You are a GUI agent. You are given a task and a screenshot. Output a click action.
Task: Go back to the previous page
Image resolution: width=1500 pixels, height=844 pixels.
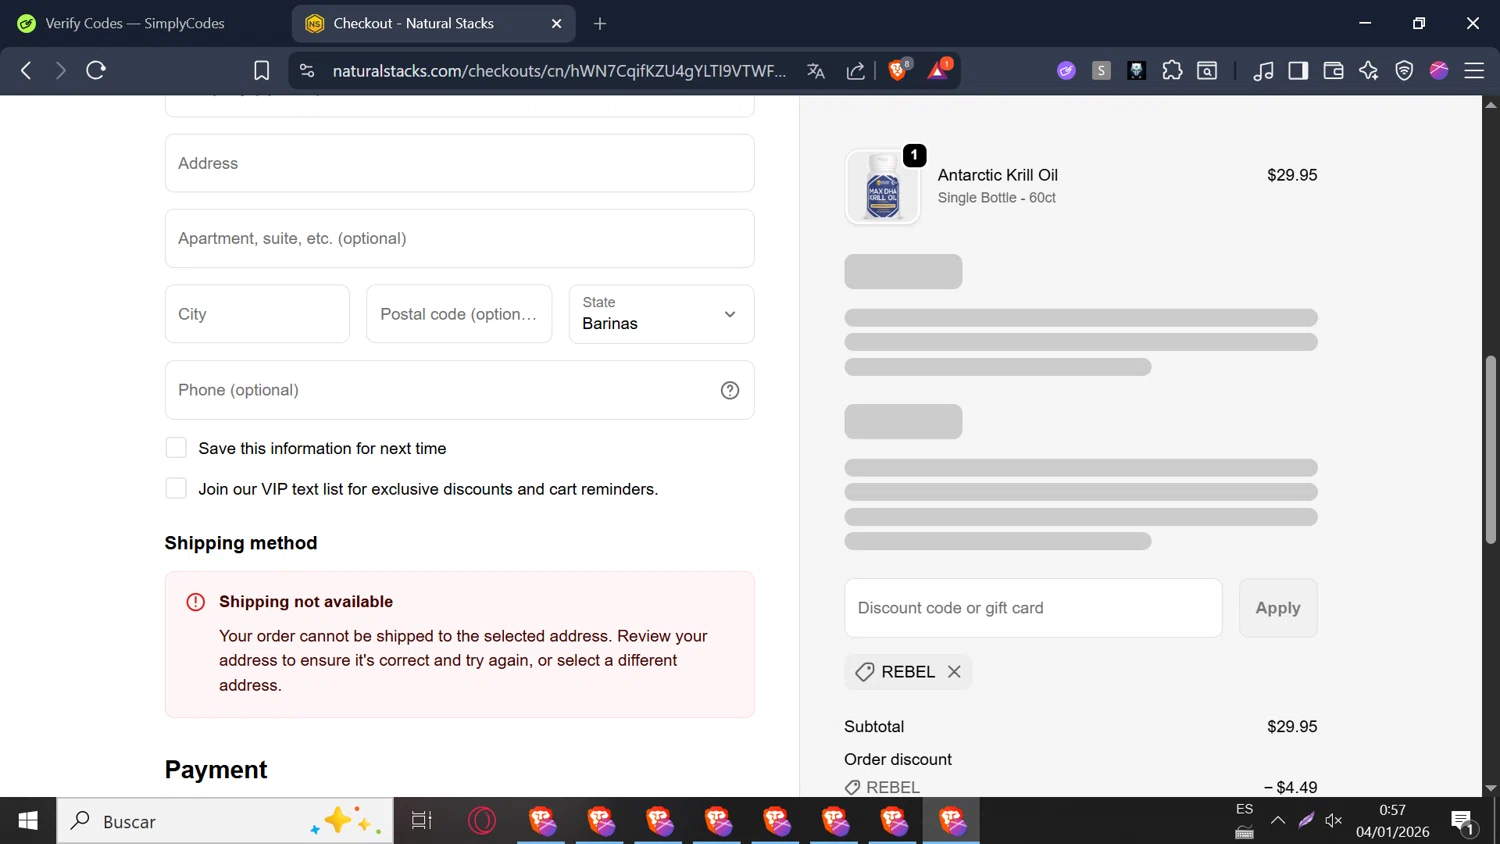[26, 70]
